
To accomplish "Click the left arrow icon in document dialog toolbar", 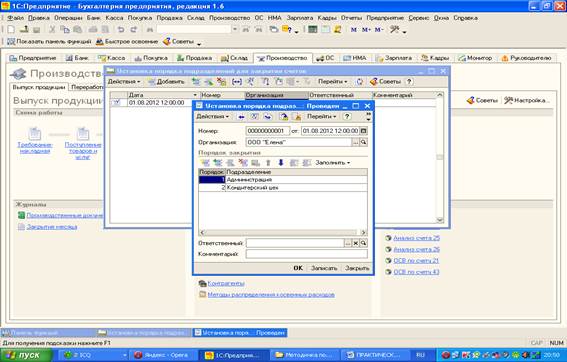I will pos(241,116).
